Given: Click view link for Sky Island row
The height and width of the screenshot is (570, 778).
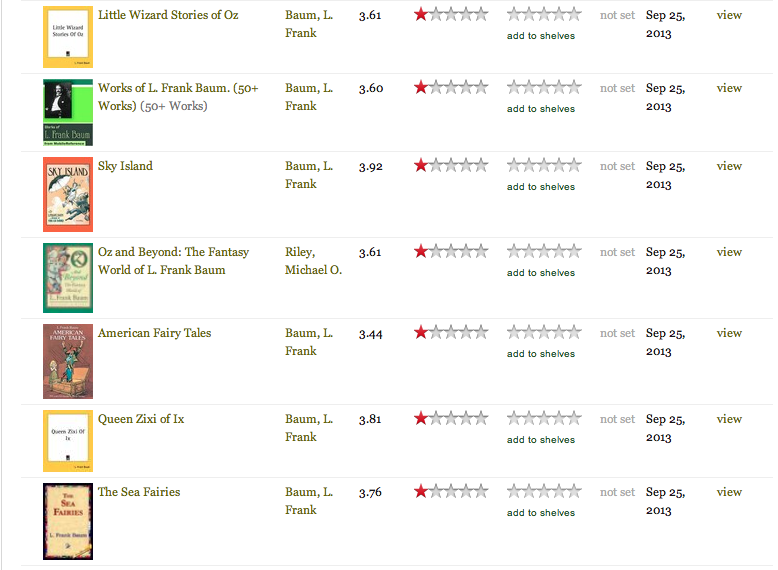Looking at the screenshot, I should [729, 166].
